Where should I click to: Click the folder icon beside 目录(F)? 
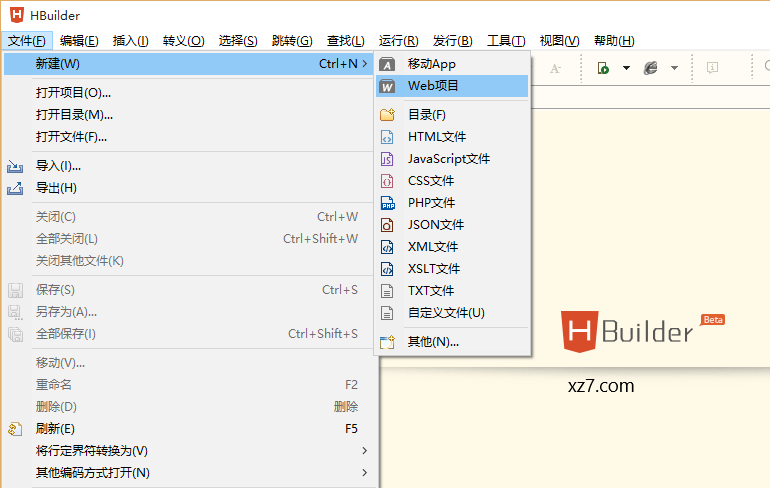click(387, 115)
